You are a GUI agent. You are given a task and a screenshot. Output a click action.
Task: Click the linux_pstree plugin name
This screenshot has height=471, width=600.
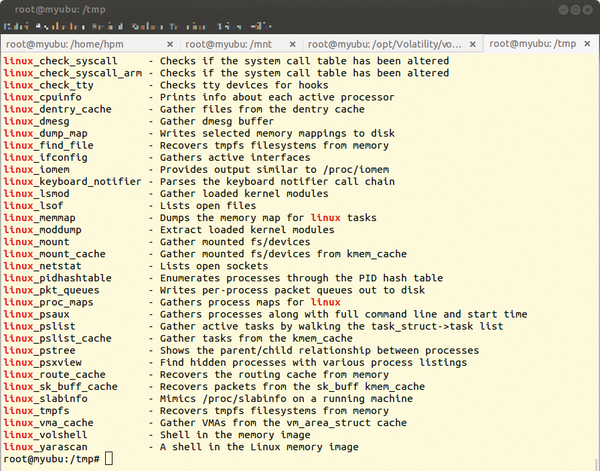pyautogui.click(x=39, y=350)
